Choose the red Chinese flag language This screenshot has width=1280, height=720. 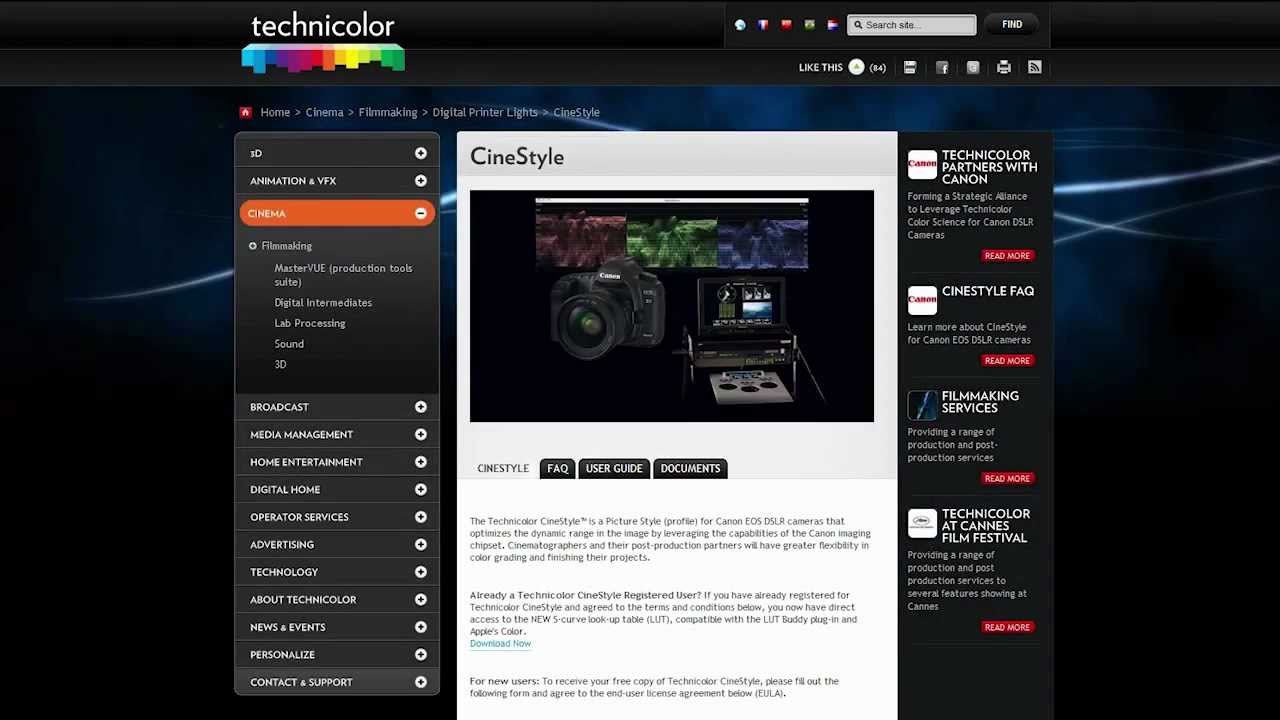786,25
